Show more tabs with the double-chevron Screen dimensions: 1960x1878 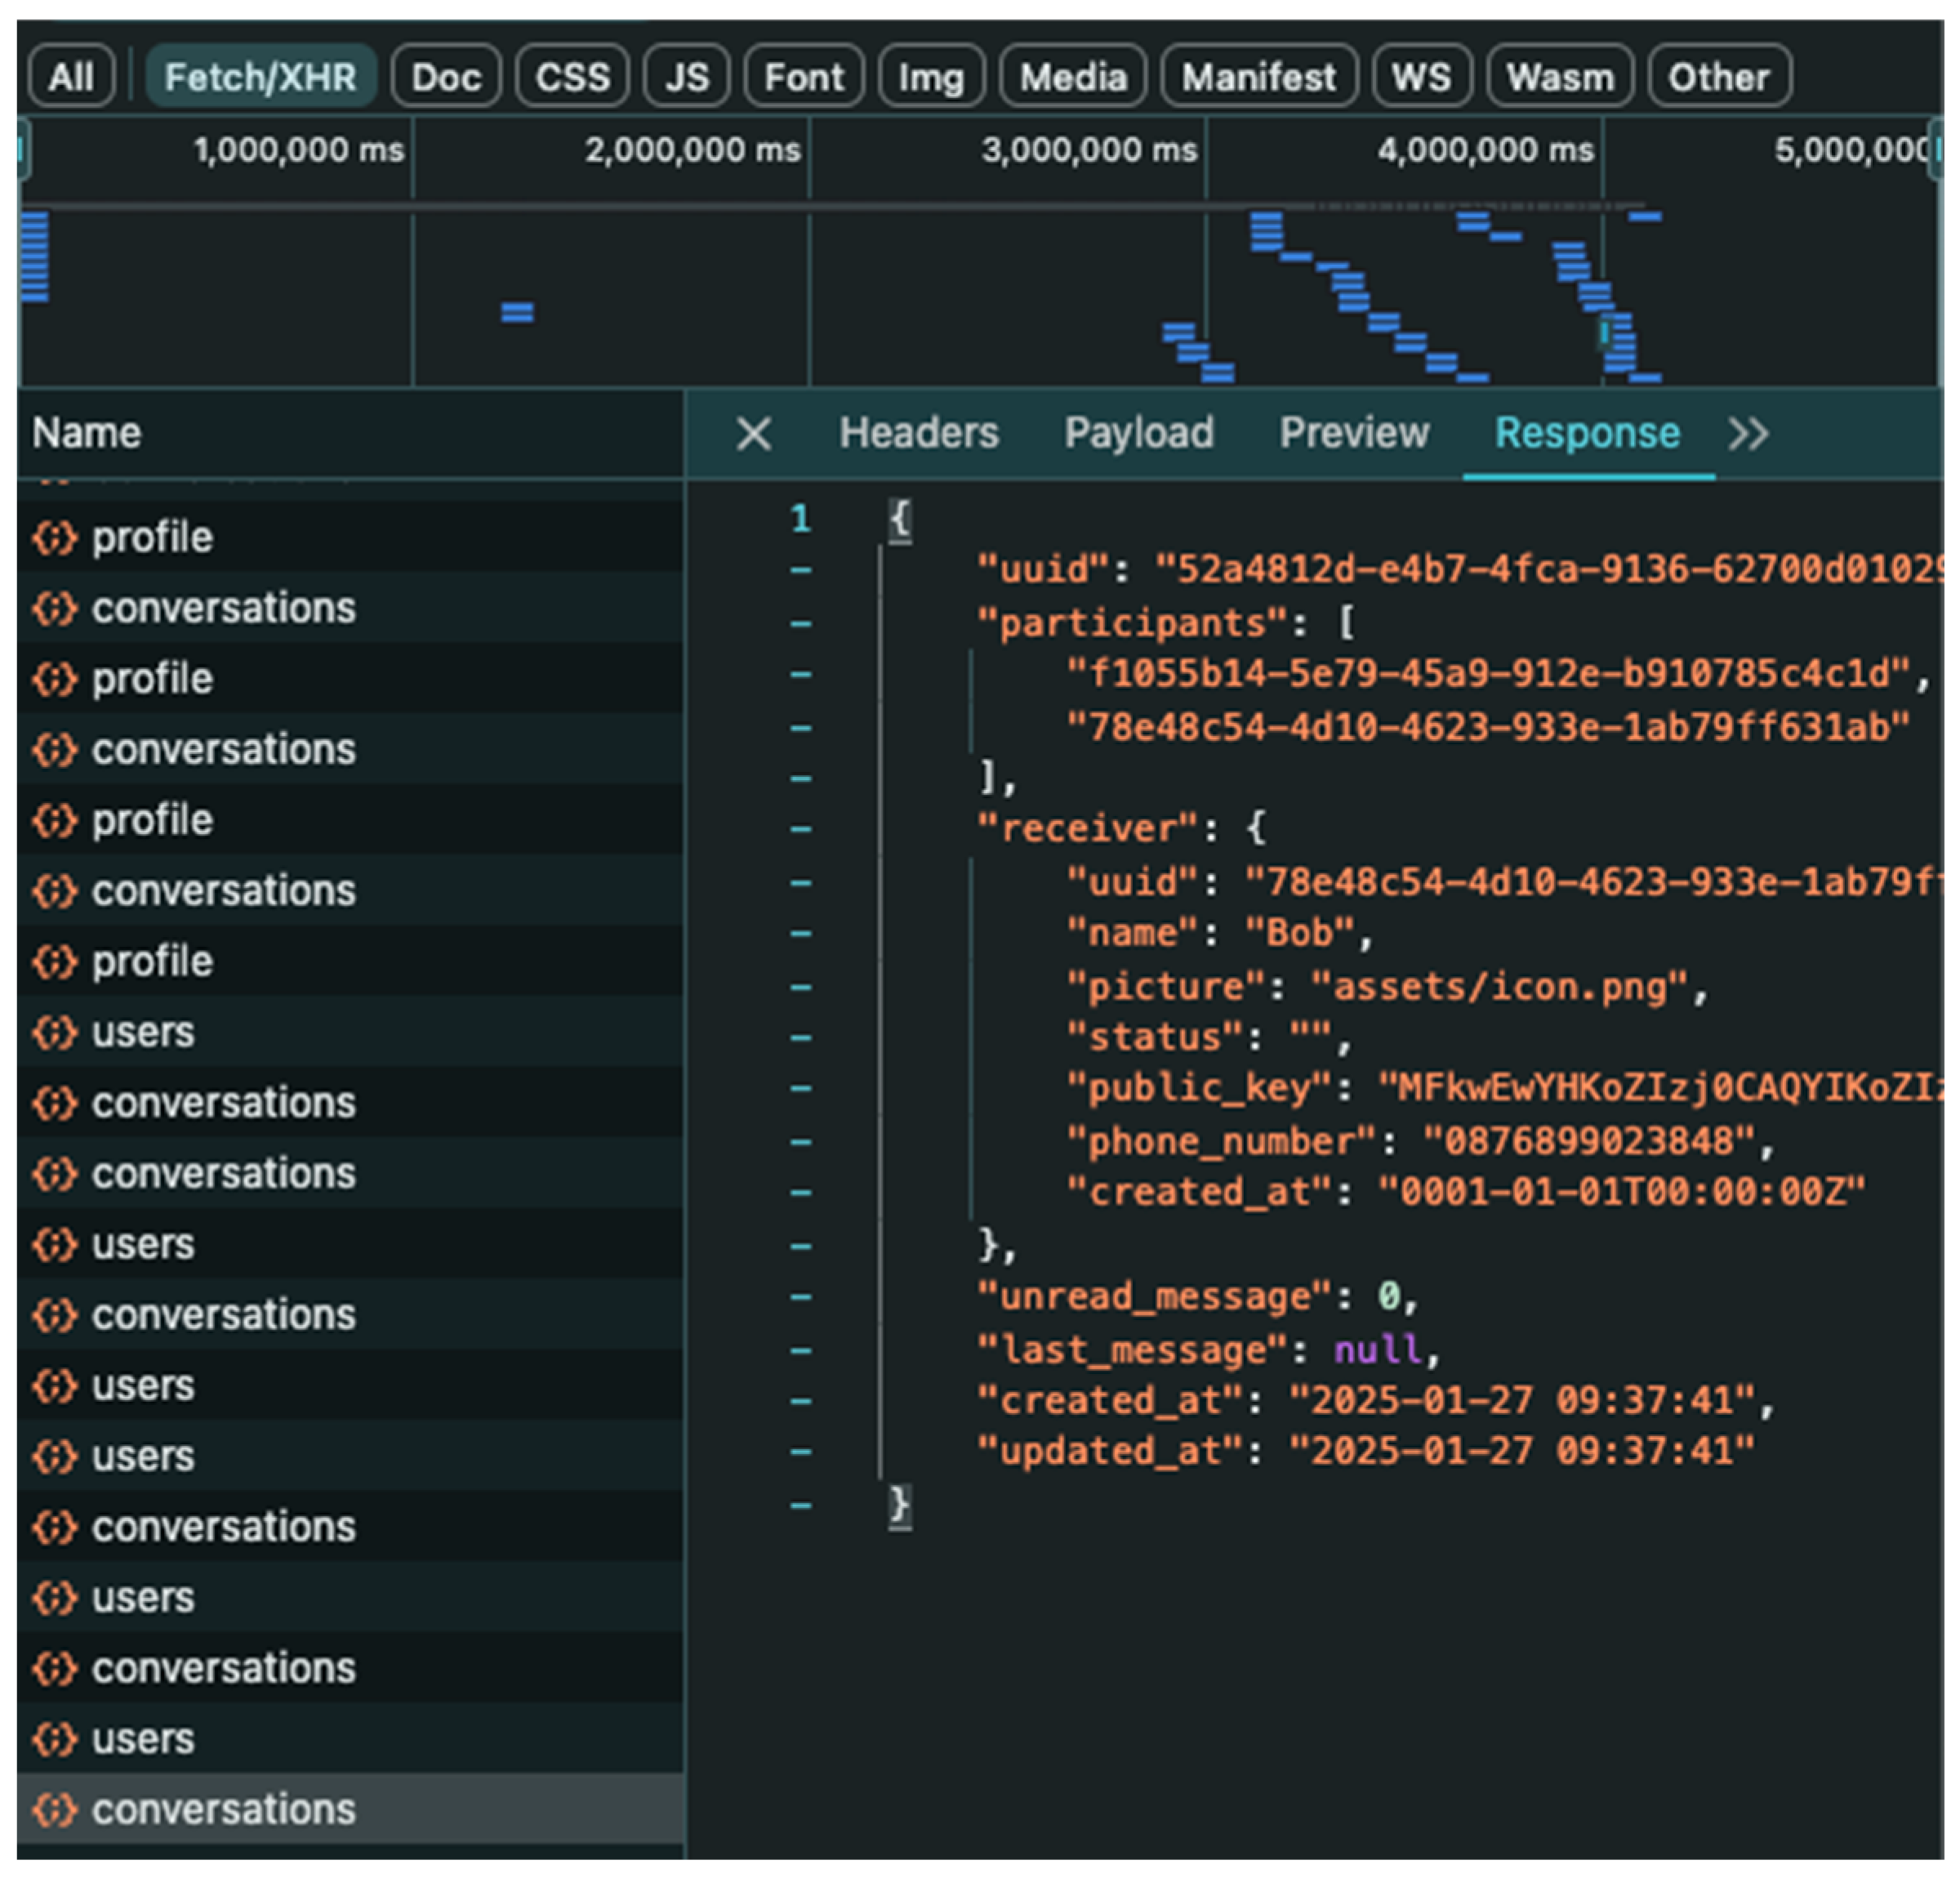point(1748,434)
